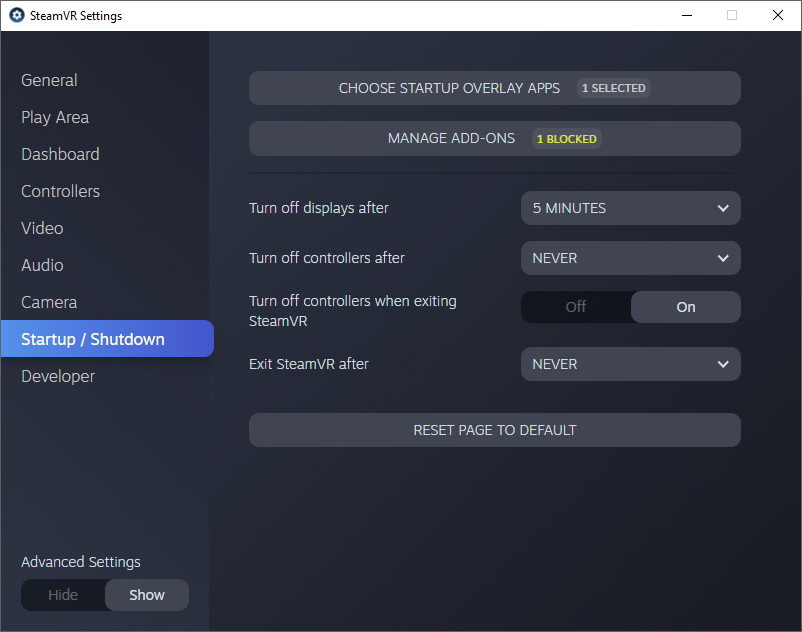Open the Turn off controllers after dropdown
Screen dimensions: 802x632
[x=630, y=258]
